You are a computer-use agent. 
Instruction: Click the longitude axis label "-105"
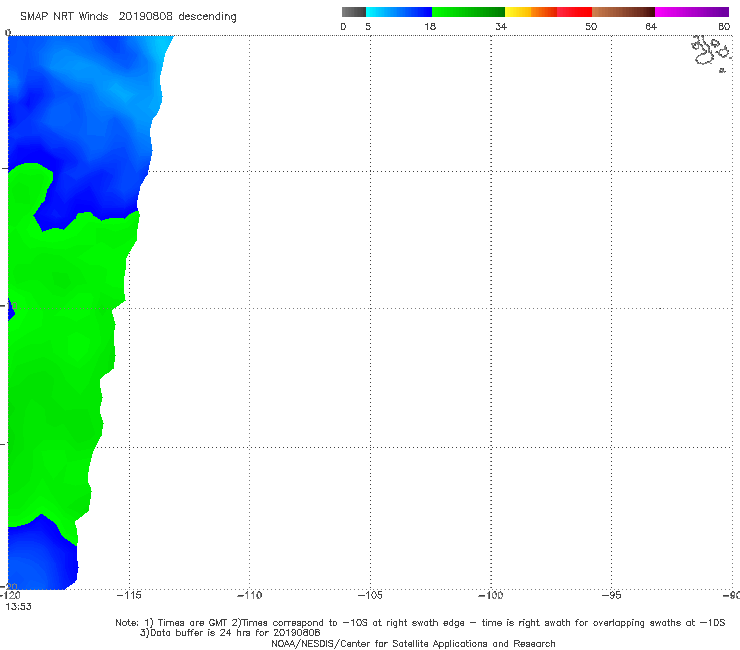point(370,595)
